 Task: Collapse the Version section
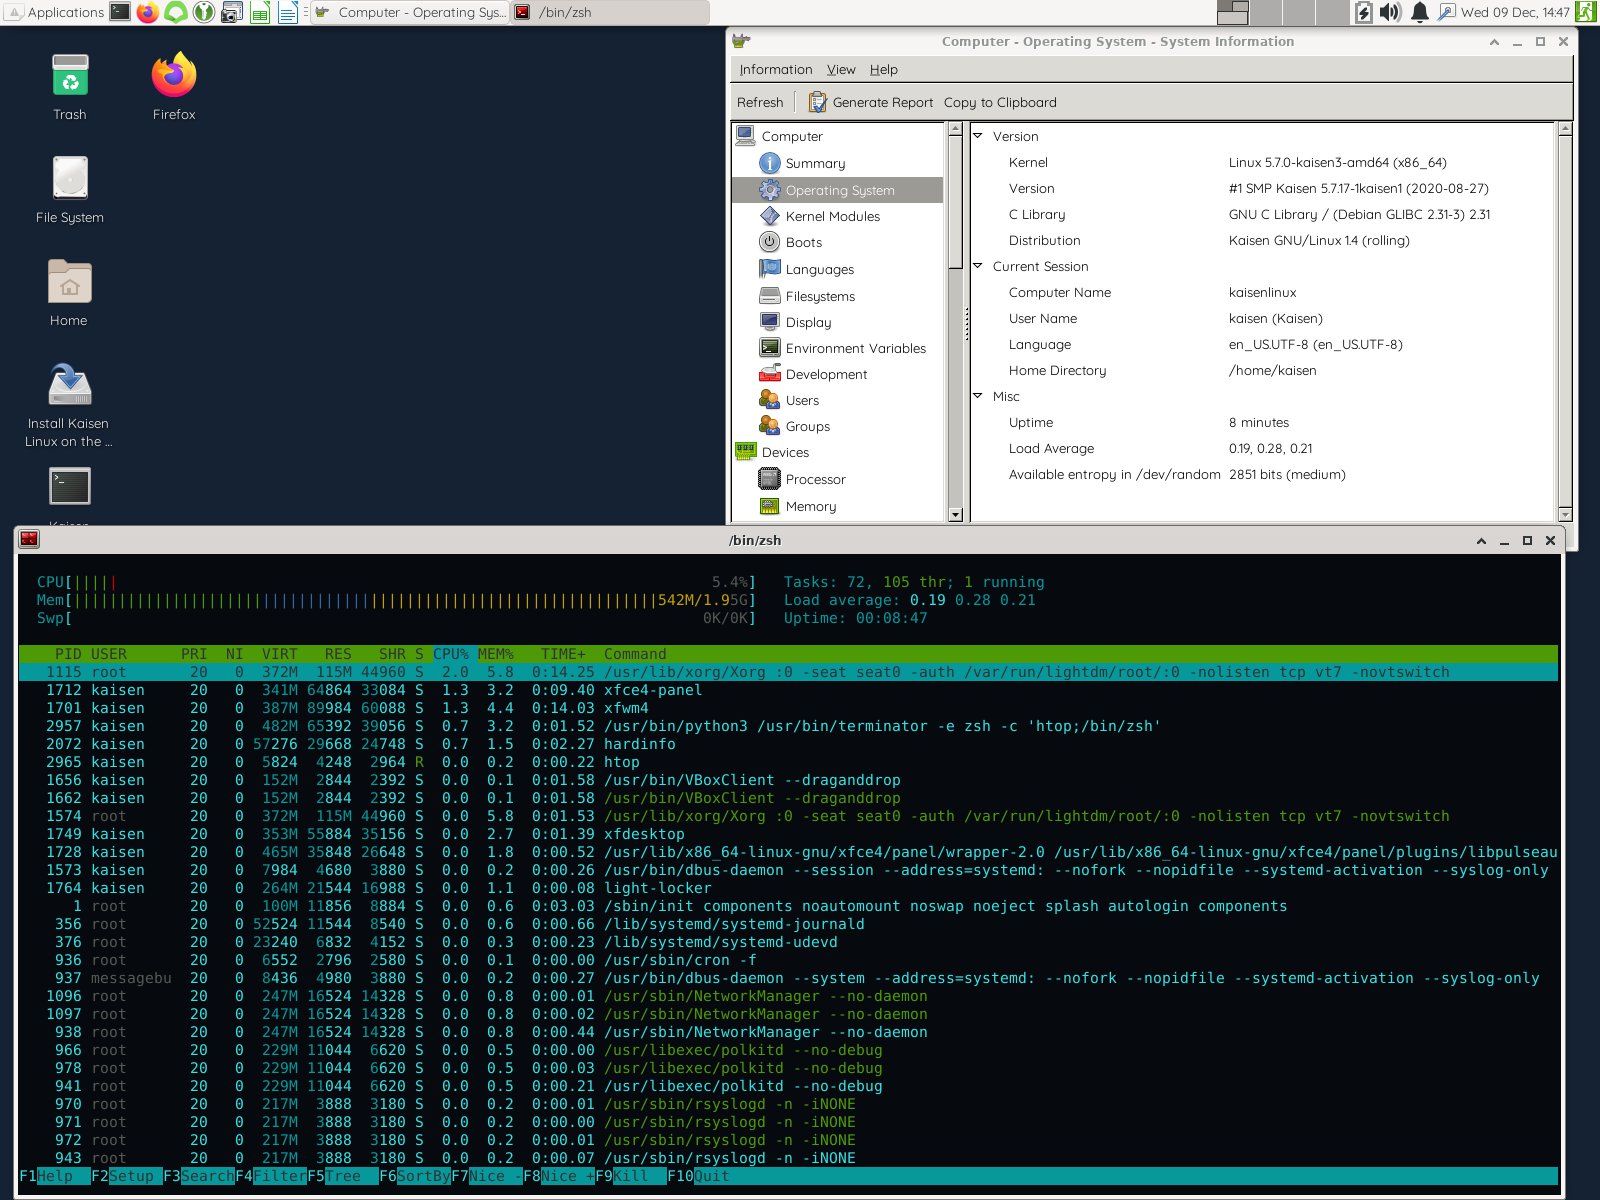[978, 136]
